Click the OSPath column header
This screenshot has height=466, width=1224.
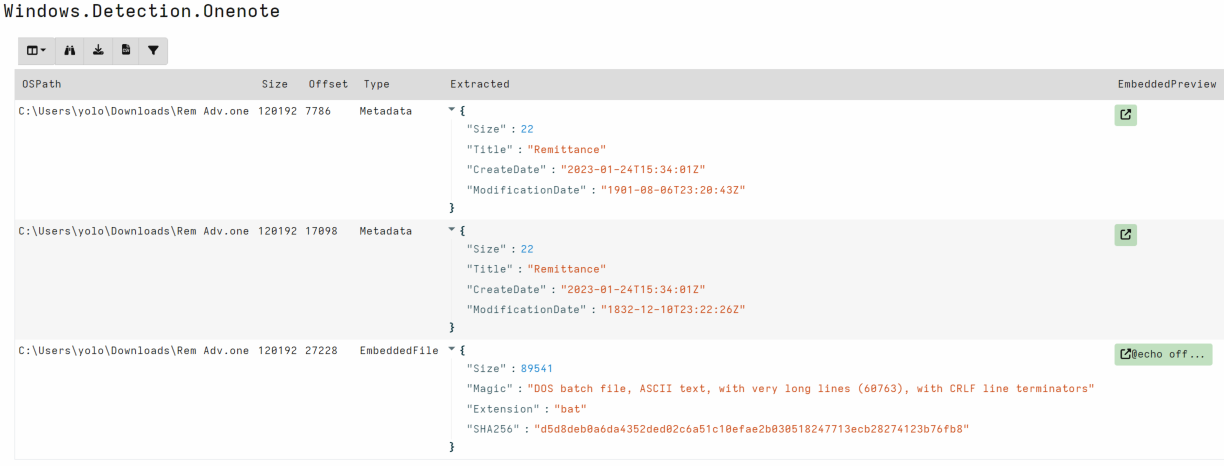click(41, 84)
